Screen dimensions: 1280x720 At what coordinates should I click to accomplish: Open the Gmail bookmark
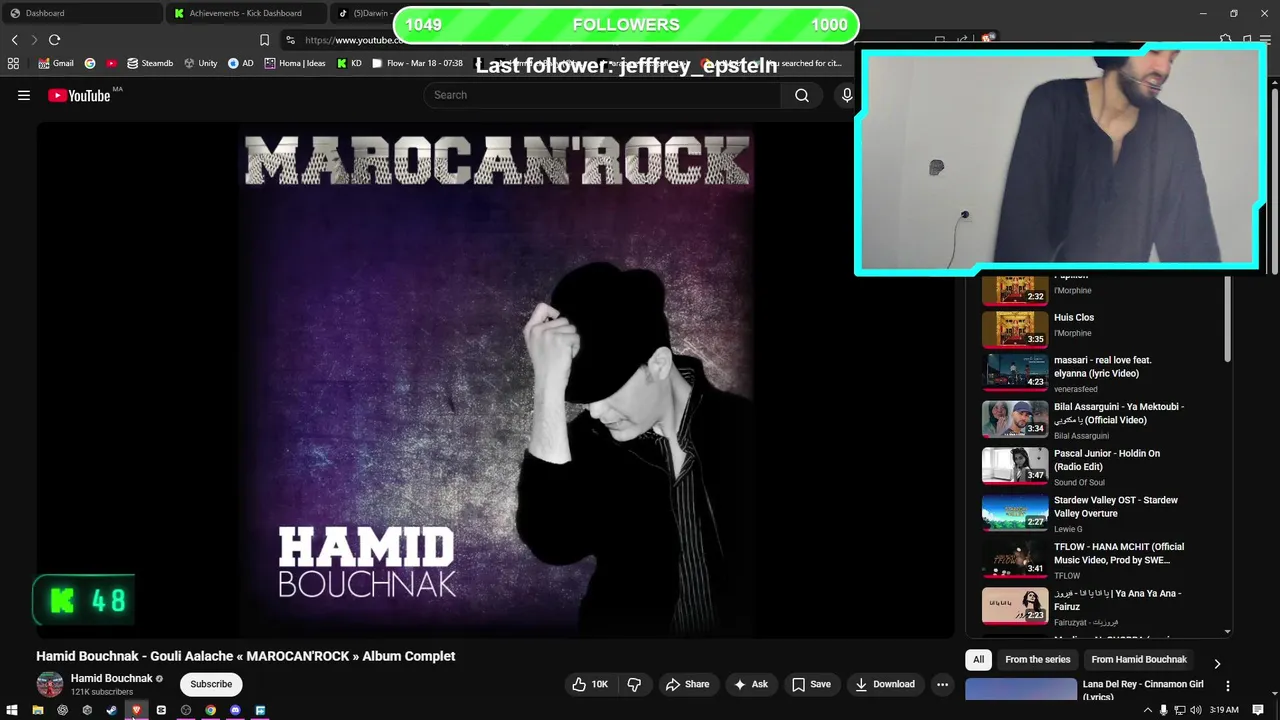coord(56,63)
